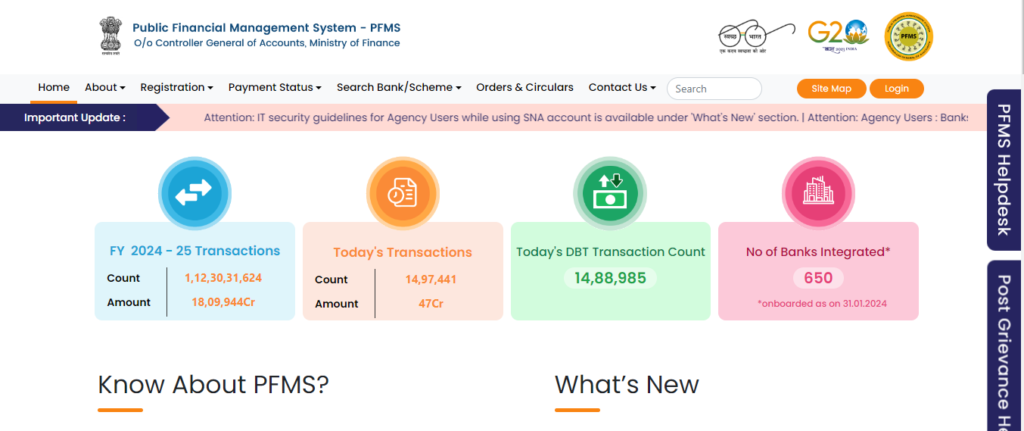
Task: Click today's amount value 47Cr
Action: click(431, 304)
